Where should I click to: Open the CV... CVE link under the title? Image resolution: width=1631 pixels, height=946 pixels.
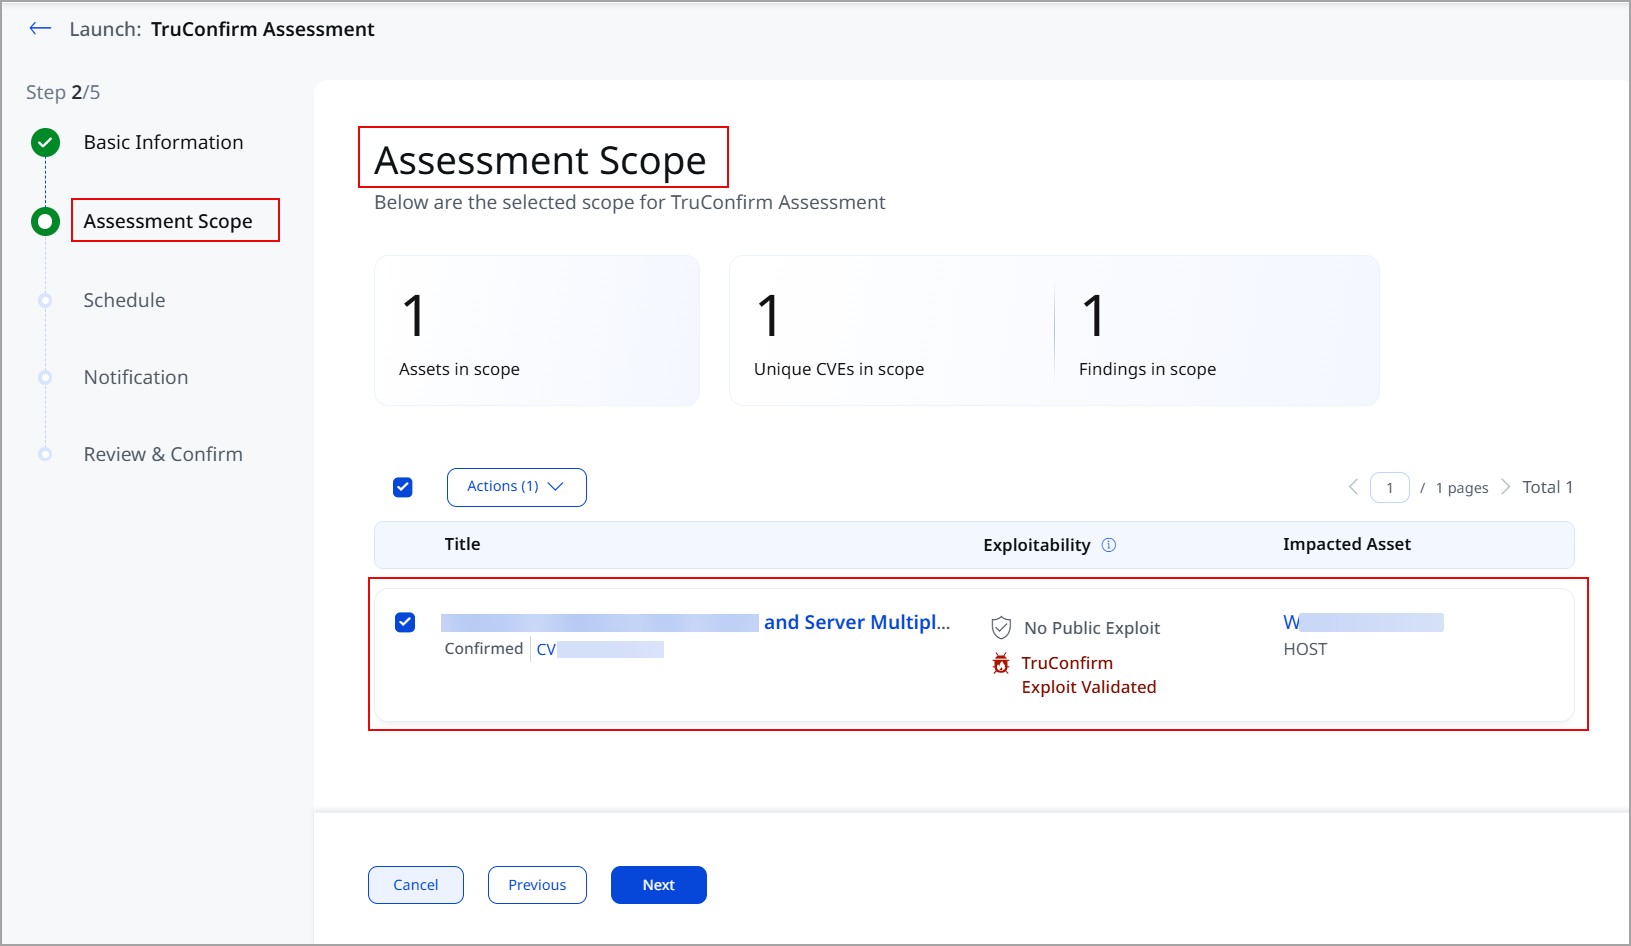click(600, 649)
